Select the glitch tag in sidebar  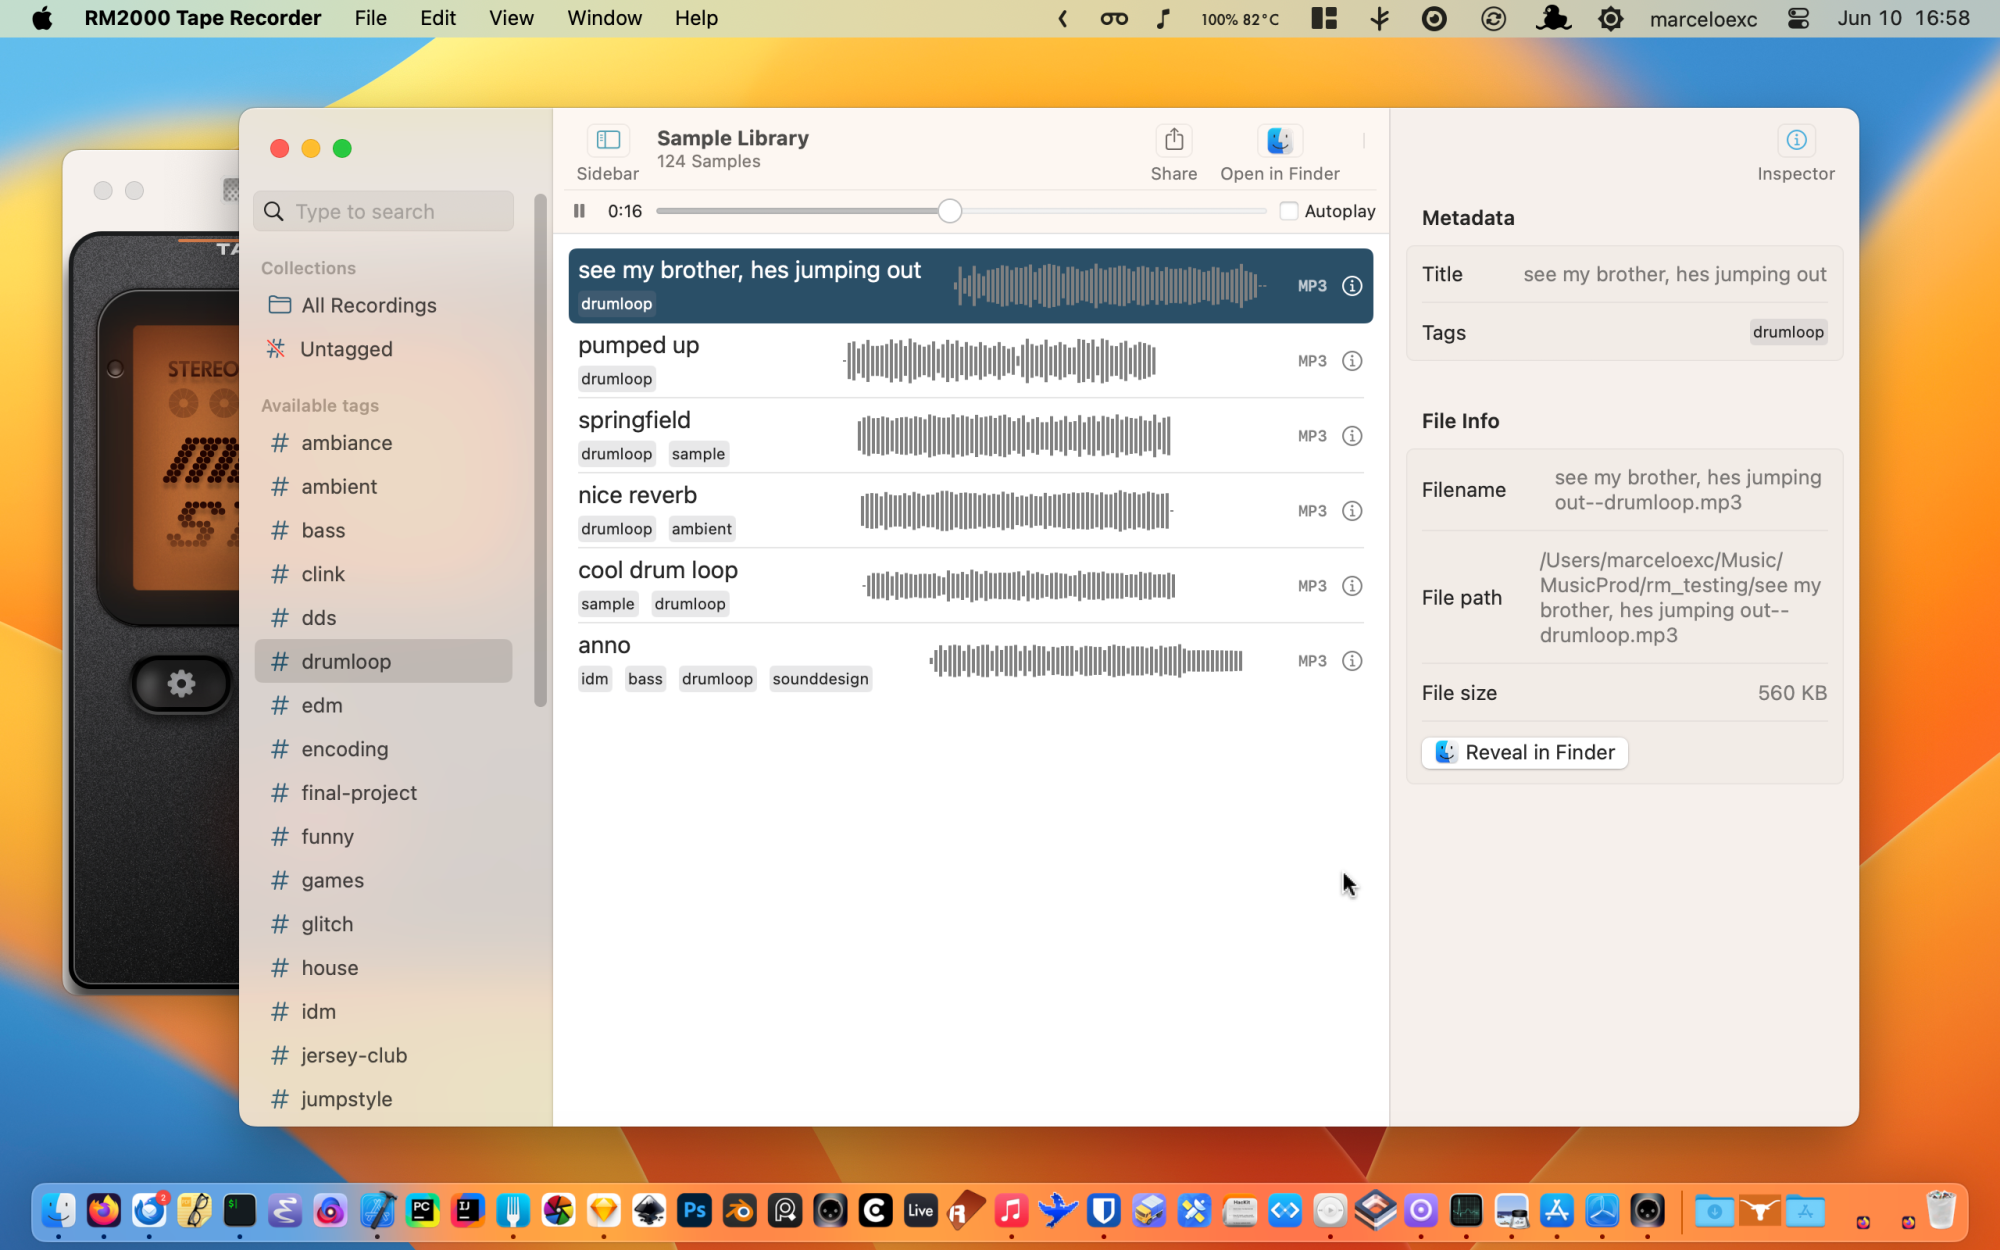pos(327,924)
